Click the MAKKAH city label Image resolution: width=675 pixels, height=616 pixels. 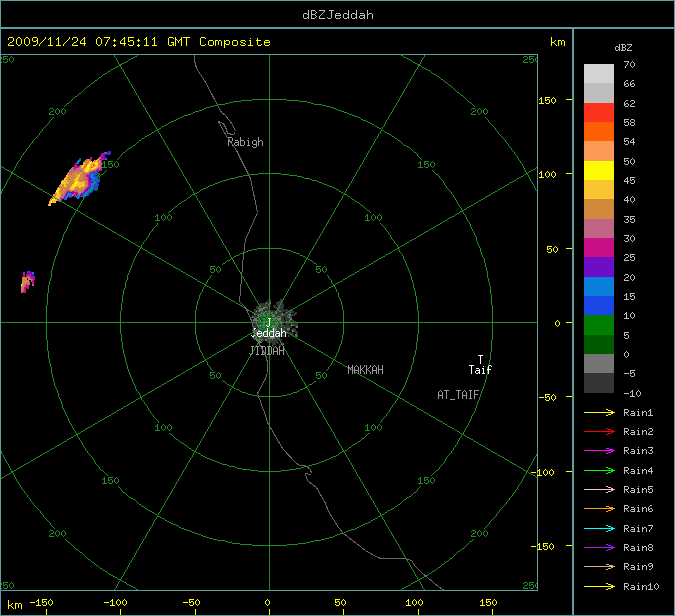tap(365, 370)
